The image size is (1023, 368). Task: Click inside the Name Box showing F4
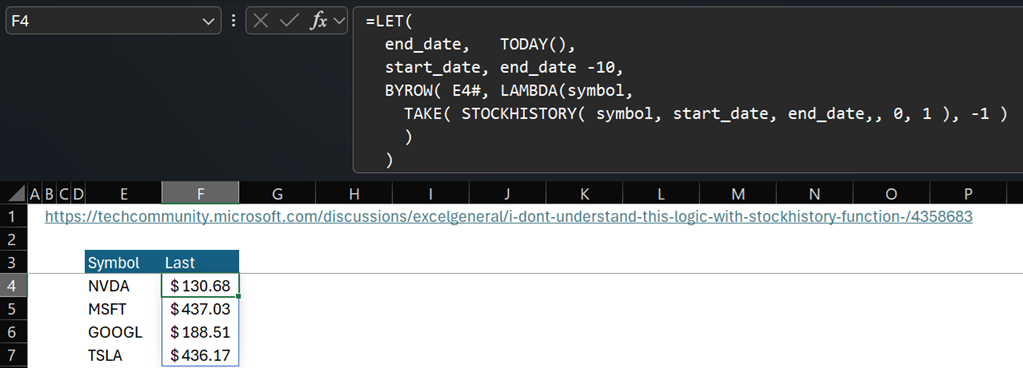click(104, 21)
